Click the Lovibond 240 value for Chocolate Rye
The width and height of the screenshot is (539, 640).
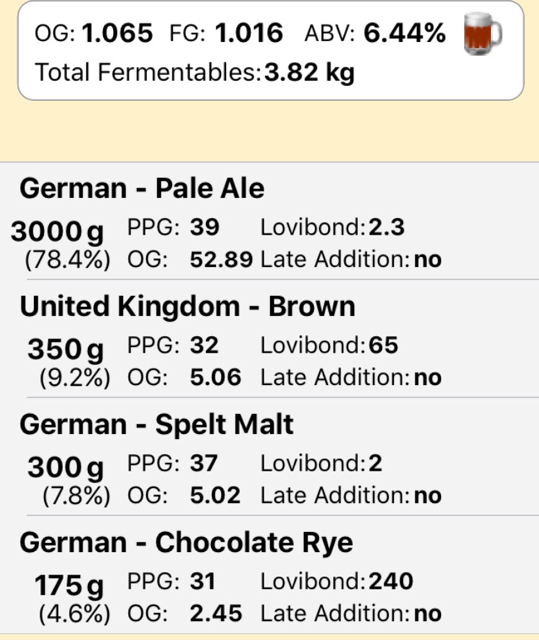pos(391,581)
